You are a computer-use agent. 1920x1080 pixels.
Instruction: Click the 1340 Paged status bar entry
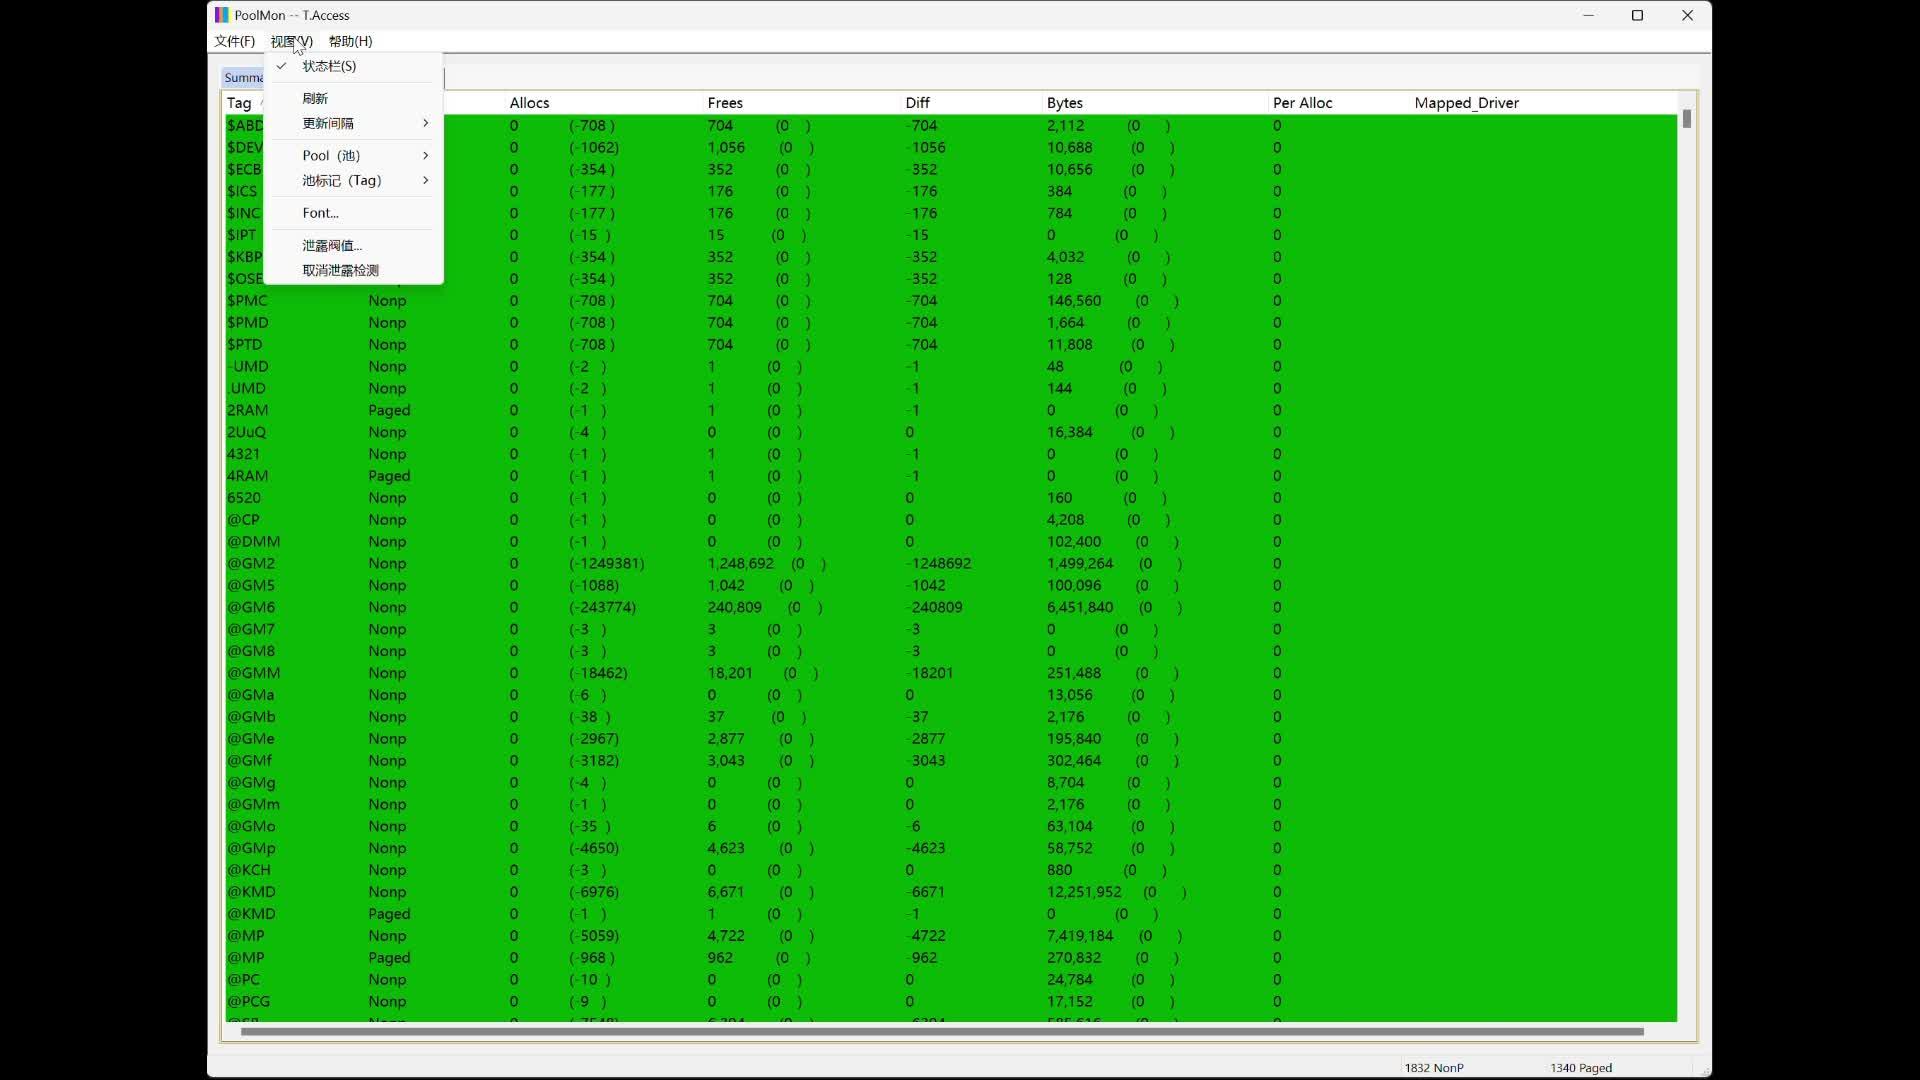pyautogui.click(x=1581, y=1068)
